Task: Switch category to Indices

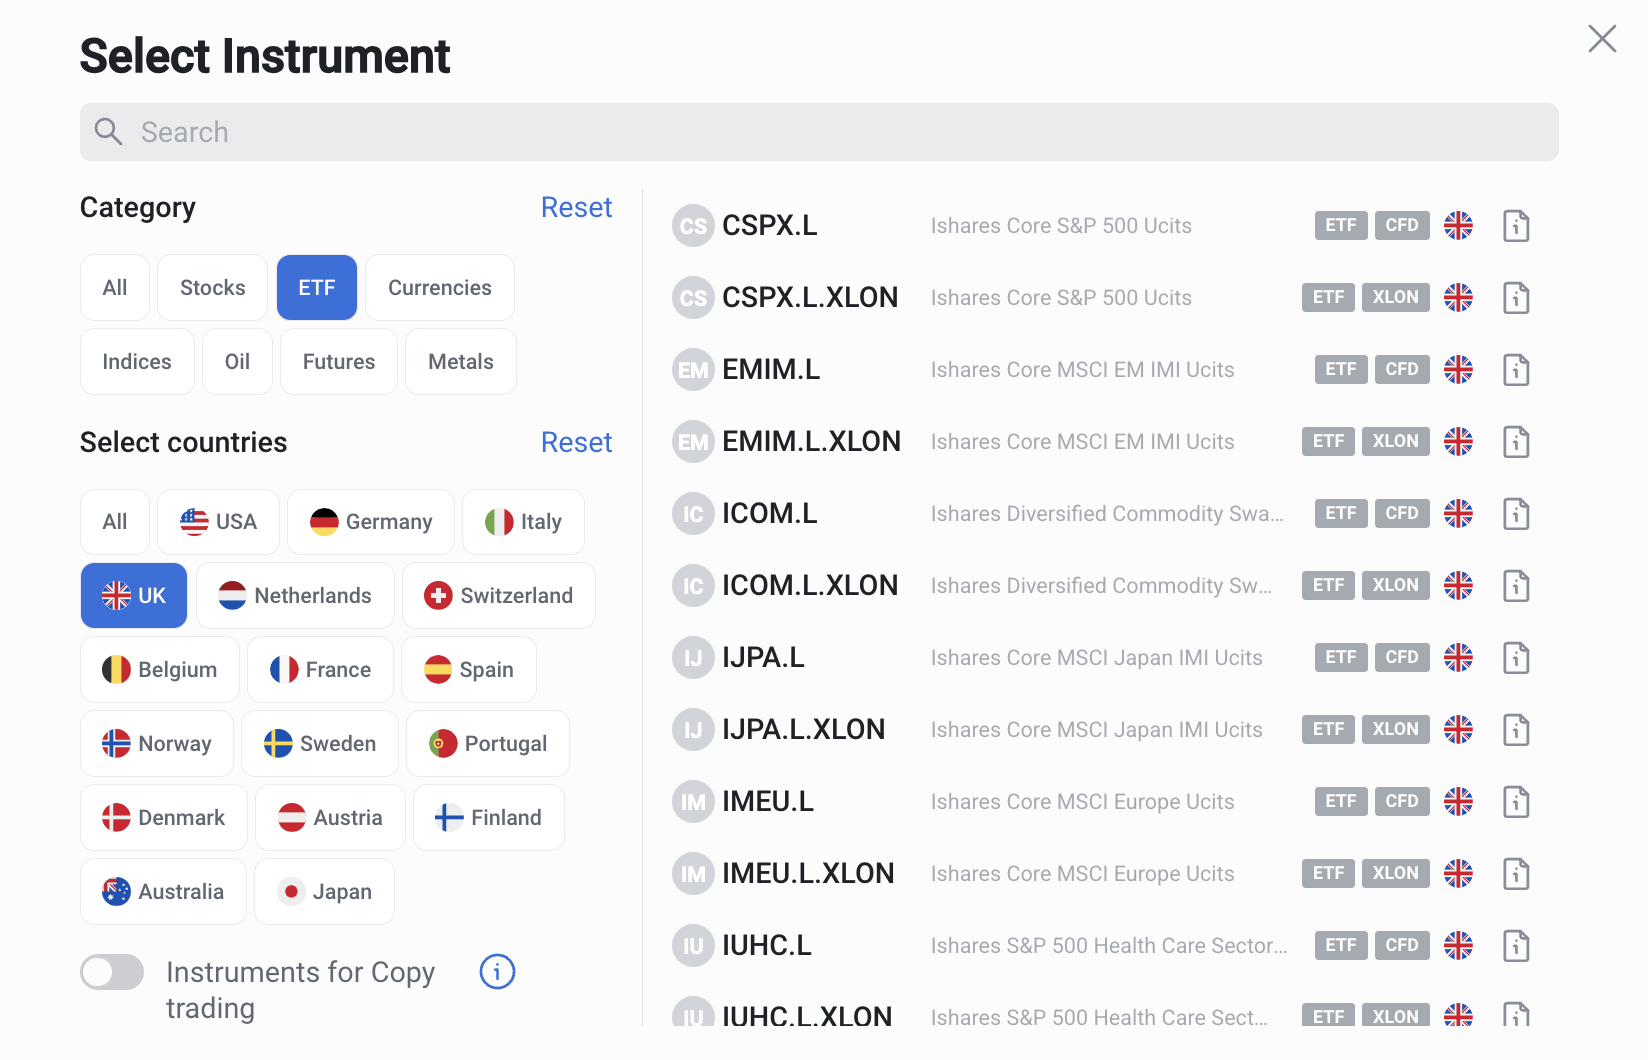Action: point(137,362)
